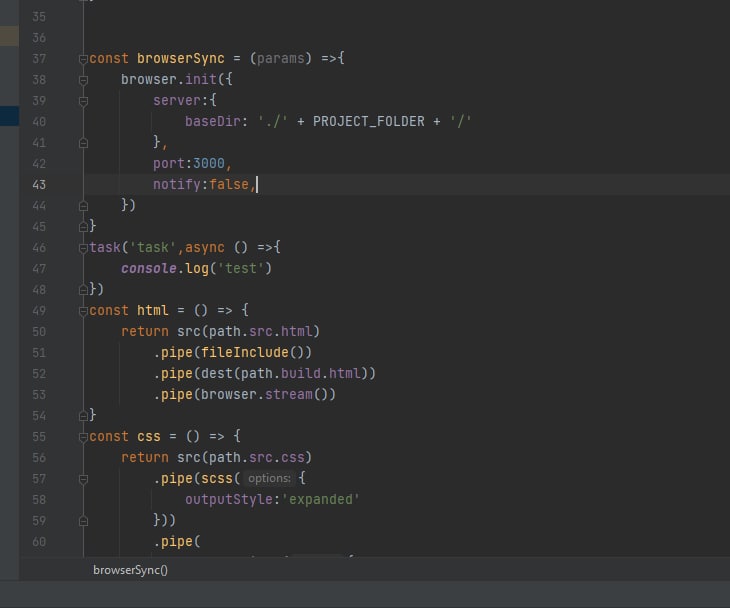The image size is (730, 608).
Task: Click fold end marker on line 54
Action: coord(83,416)
